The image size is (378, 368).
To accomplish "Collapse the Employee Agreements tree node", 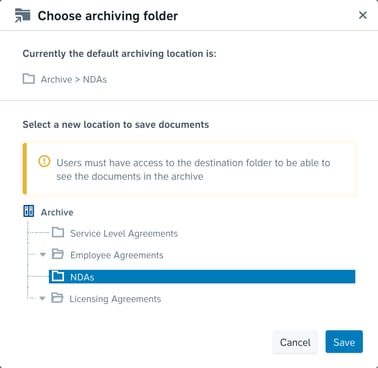I will click(43, 255).
